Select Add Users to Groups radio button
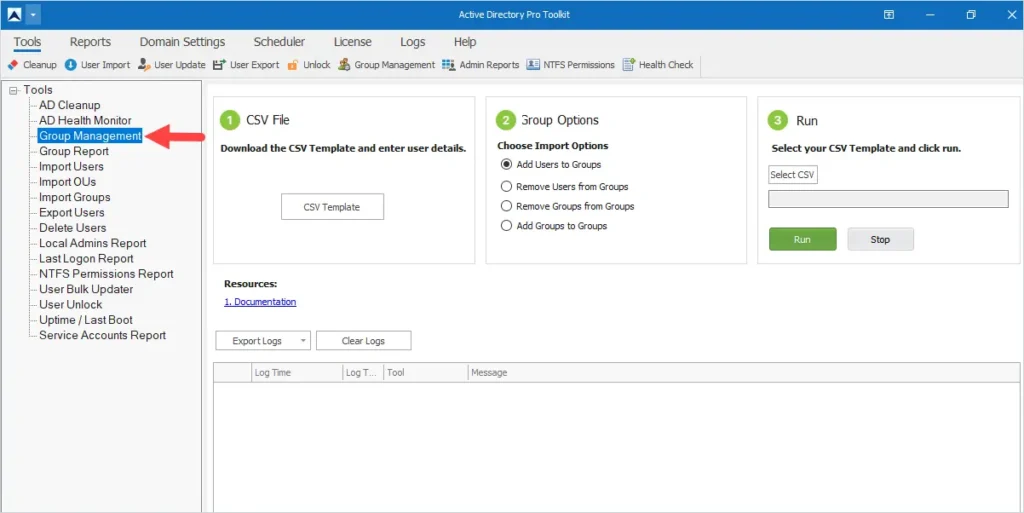Screen dimensions: 1024x513 click(506, 164)
